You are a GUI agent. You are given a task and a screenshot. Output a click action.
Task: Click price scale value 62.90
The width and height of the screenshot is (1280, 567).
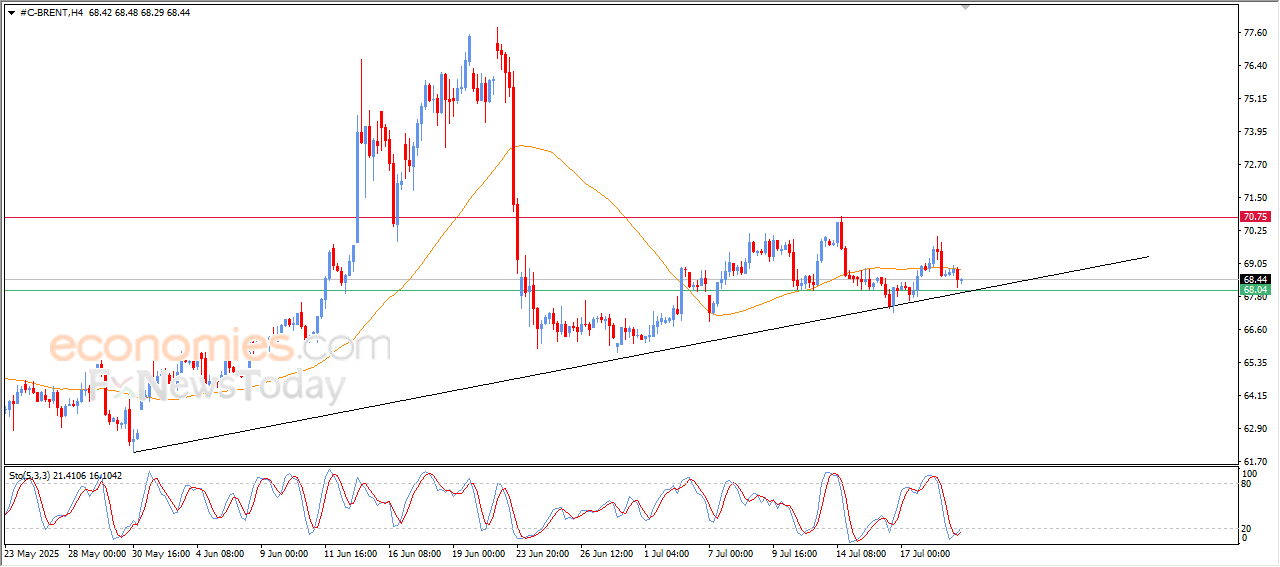click(x=1254, y=429)
